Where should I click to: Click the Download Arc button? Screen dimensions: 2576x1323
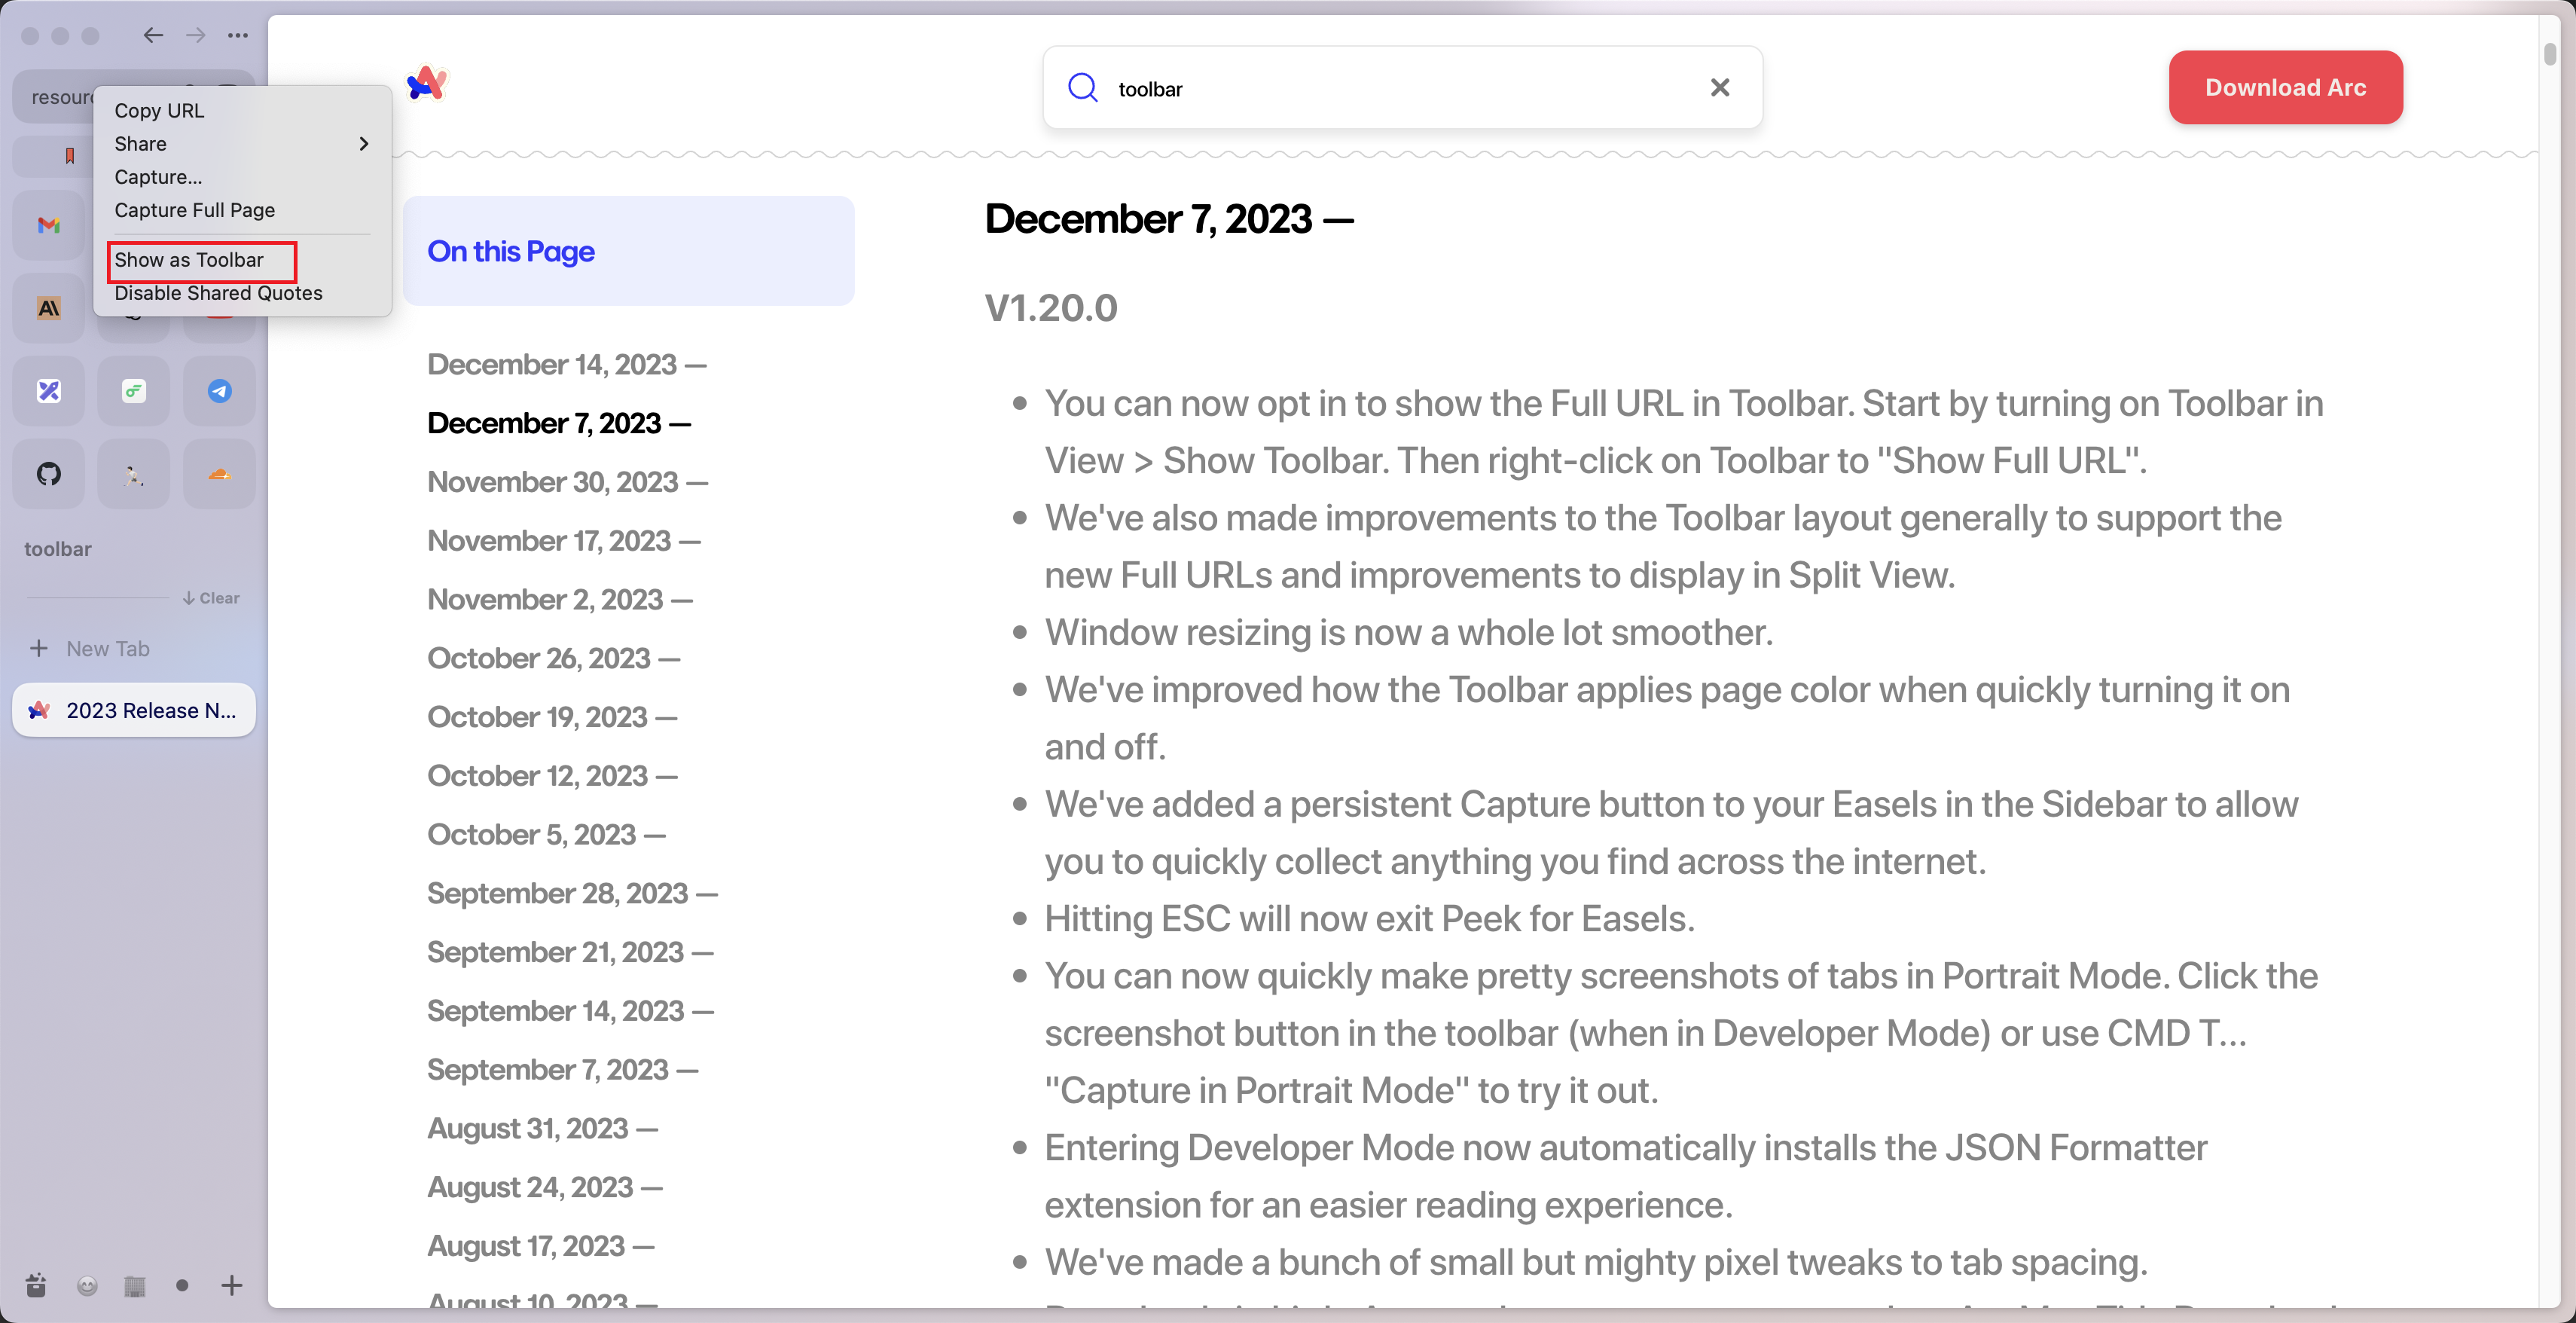2286,87
